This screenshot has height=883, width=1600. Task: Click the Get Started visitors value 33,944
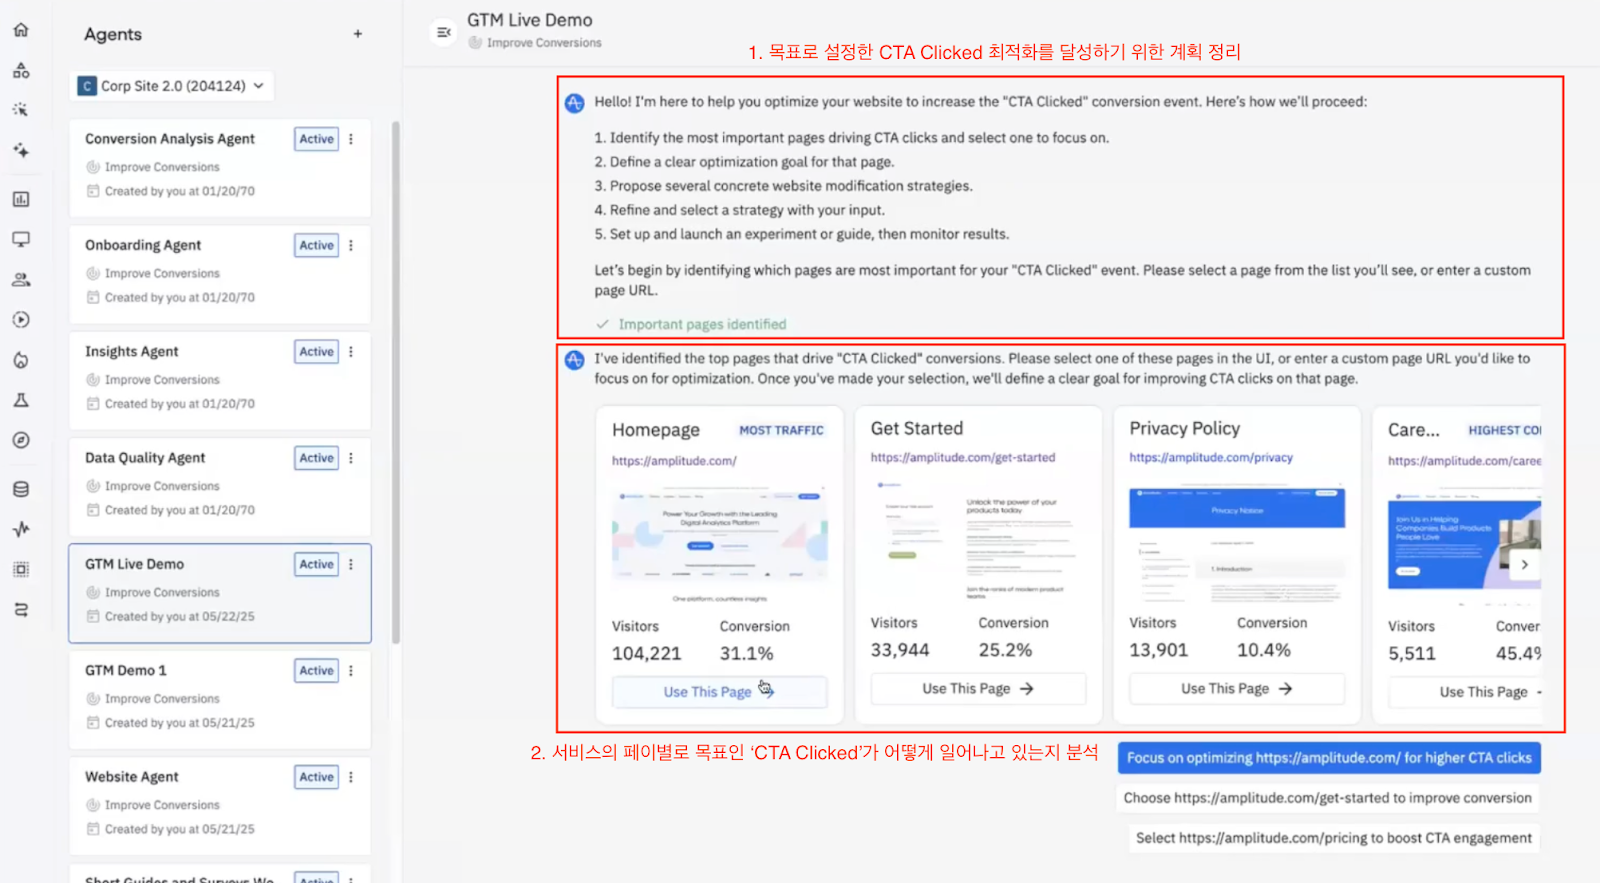coord(900,650)
